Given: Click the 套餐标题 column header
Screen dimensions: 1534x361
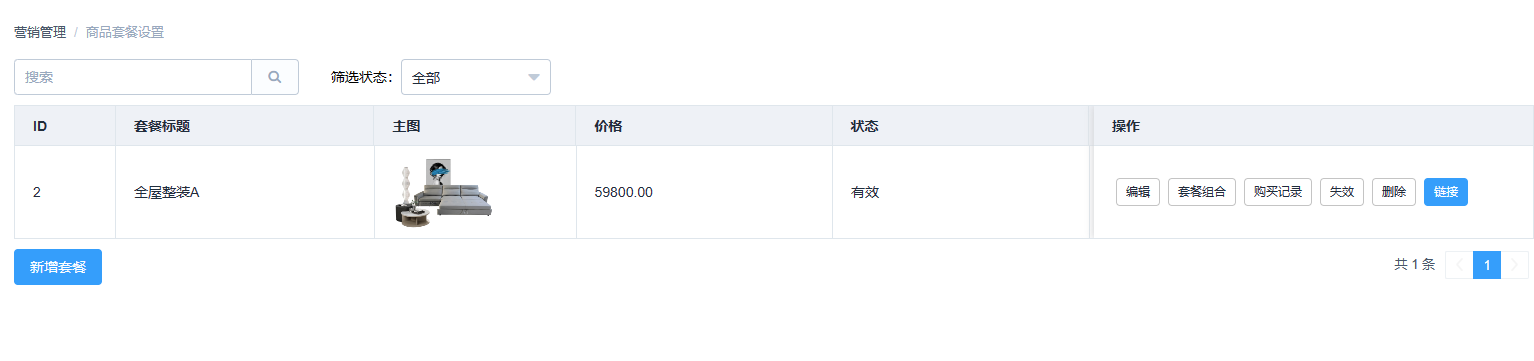Looking at the screenshot, I should pos(162,126).
